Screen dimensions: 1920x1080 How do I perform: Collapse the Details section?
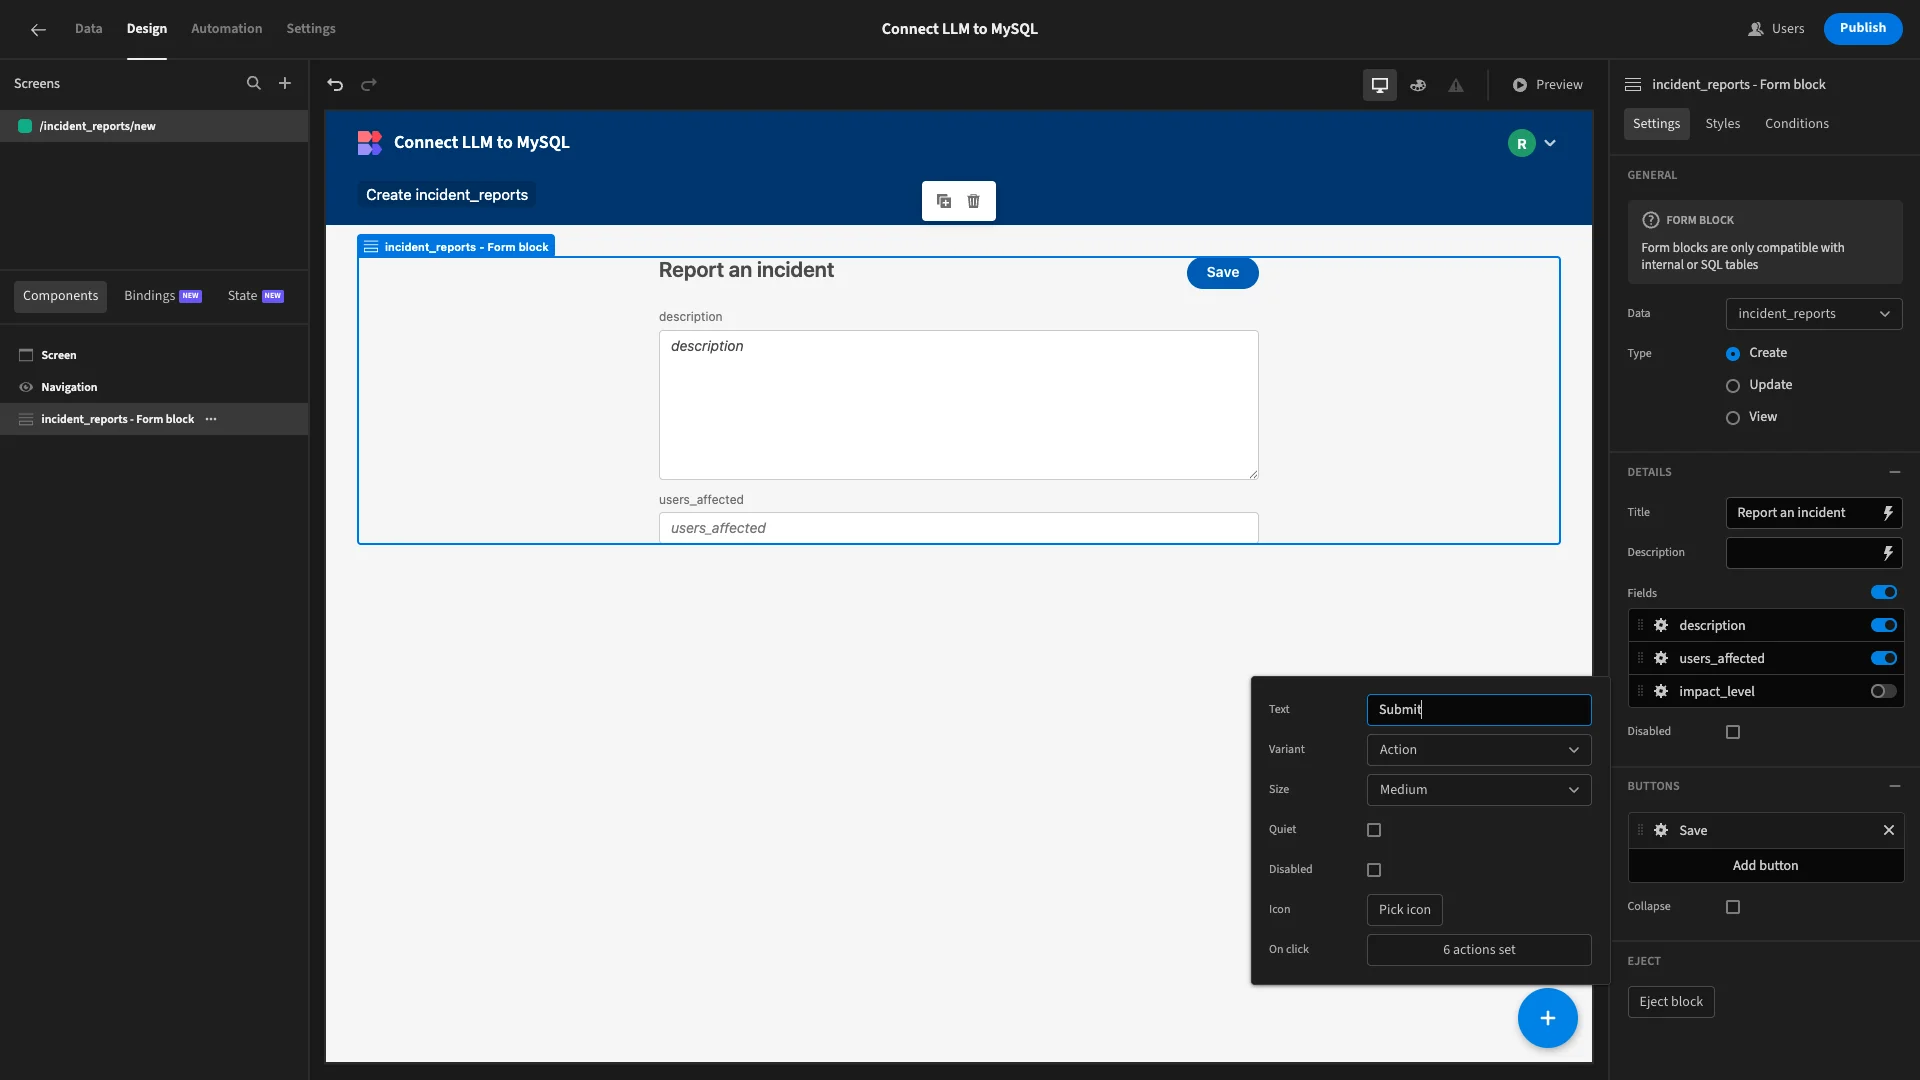[x=1894, y=472]
